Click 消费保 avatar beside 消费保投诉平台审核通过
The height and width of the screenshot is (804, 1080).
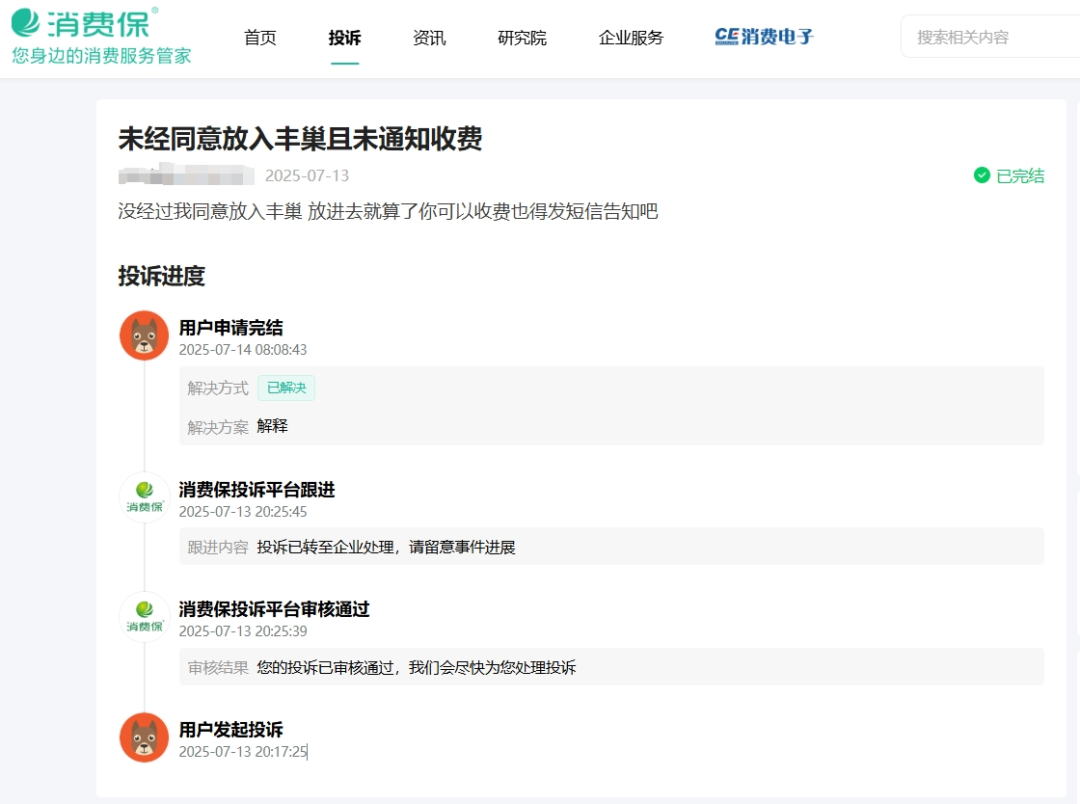[144, 617]
